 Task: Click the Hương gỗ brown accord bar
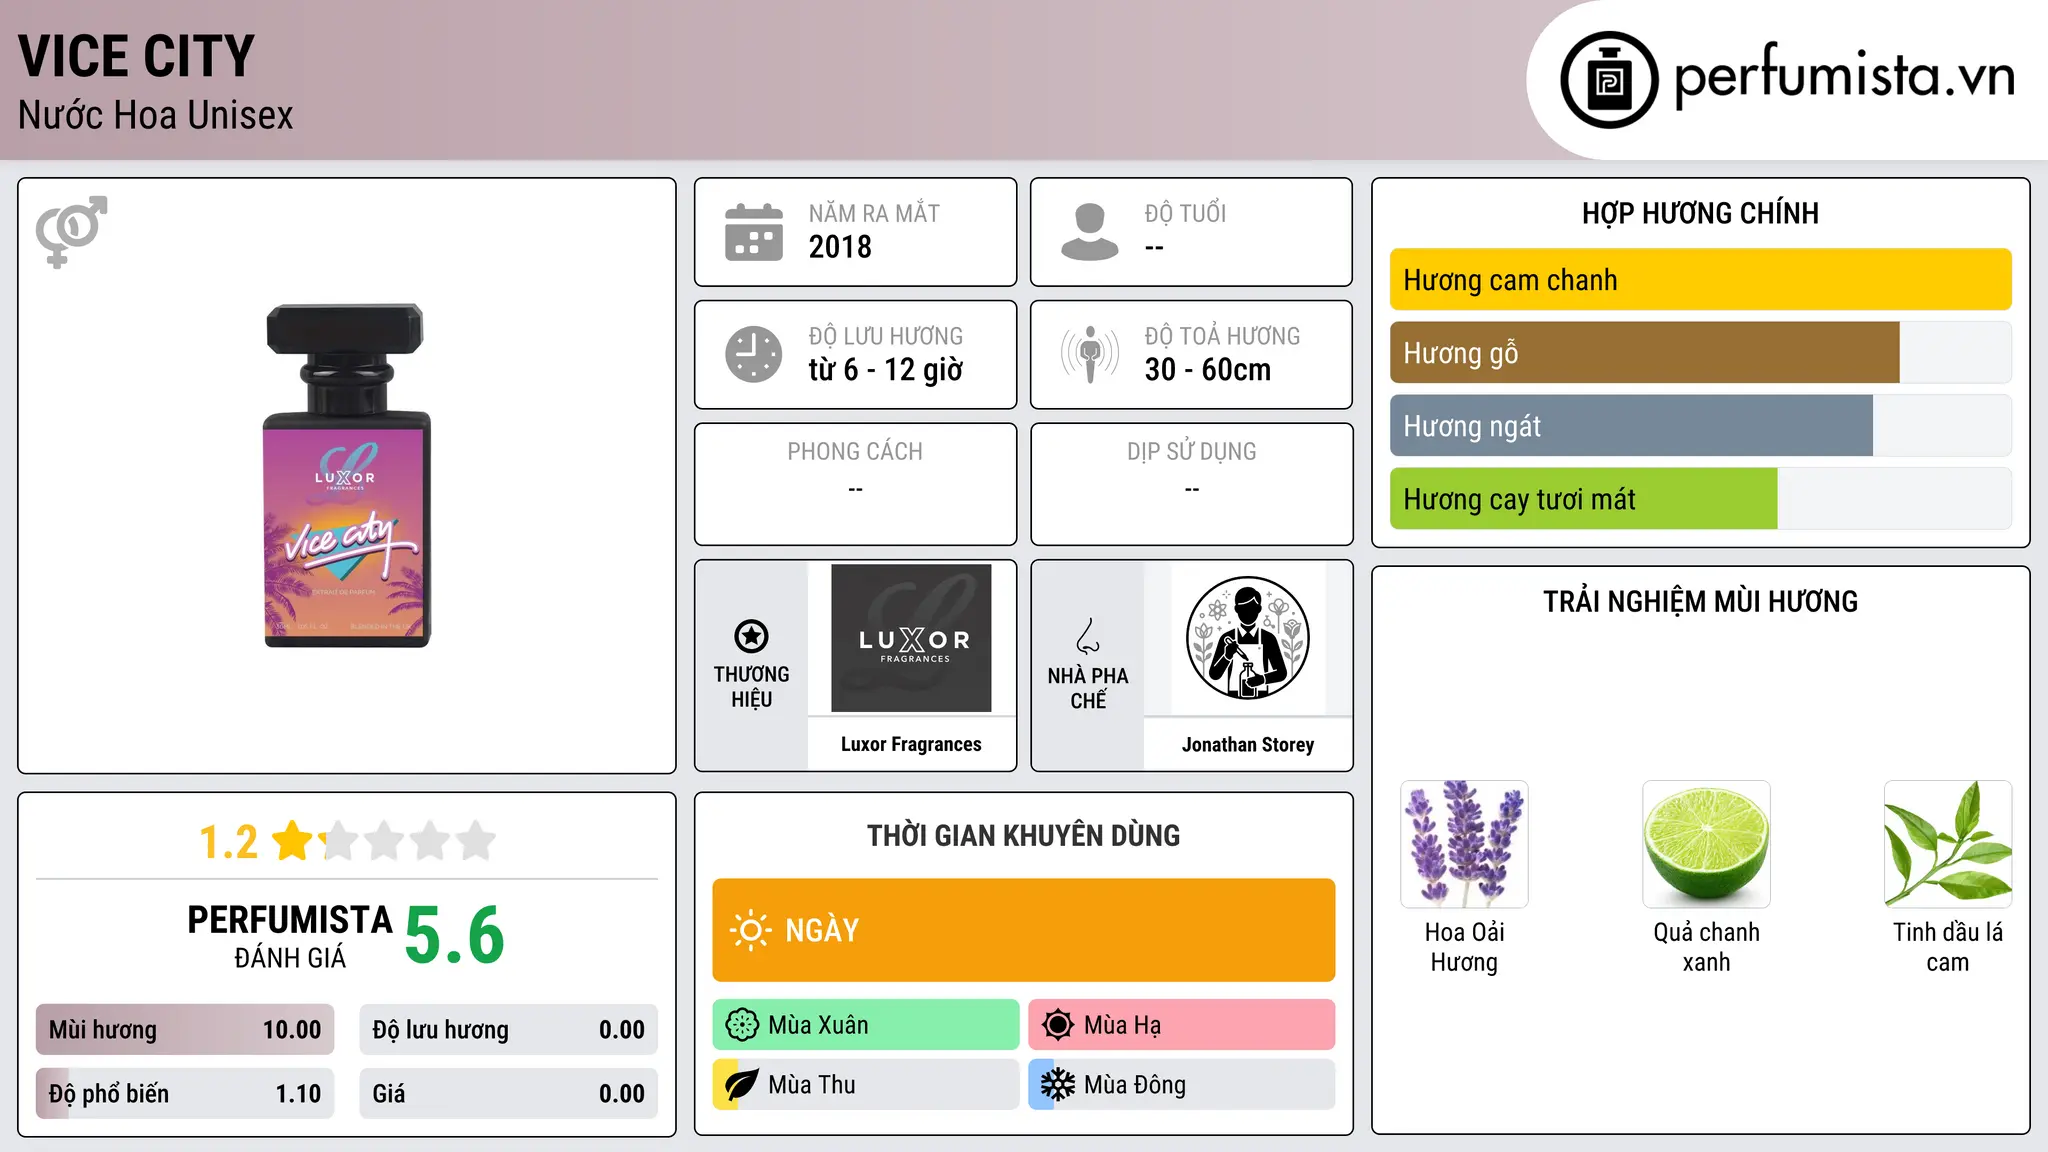pos(1644,353)
